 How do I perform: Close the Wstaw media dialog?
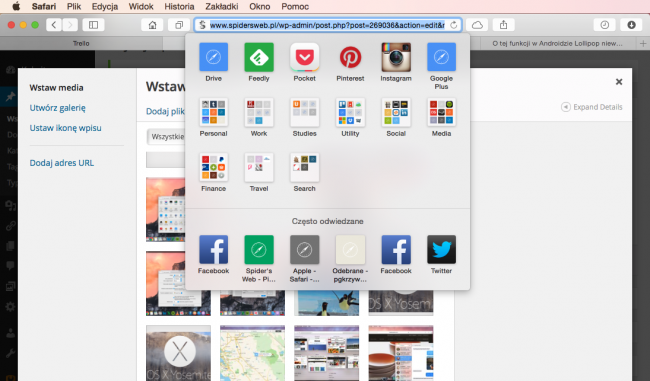coord(619,82)
